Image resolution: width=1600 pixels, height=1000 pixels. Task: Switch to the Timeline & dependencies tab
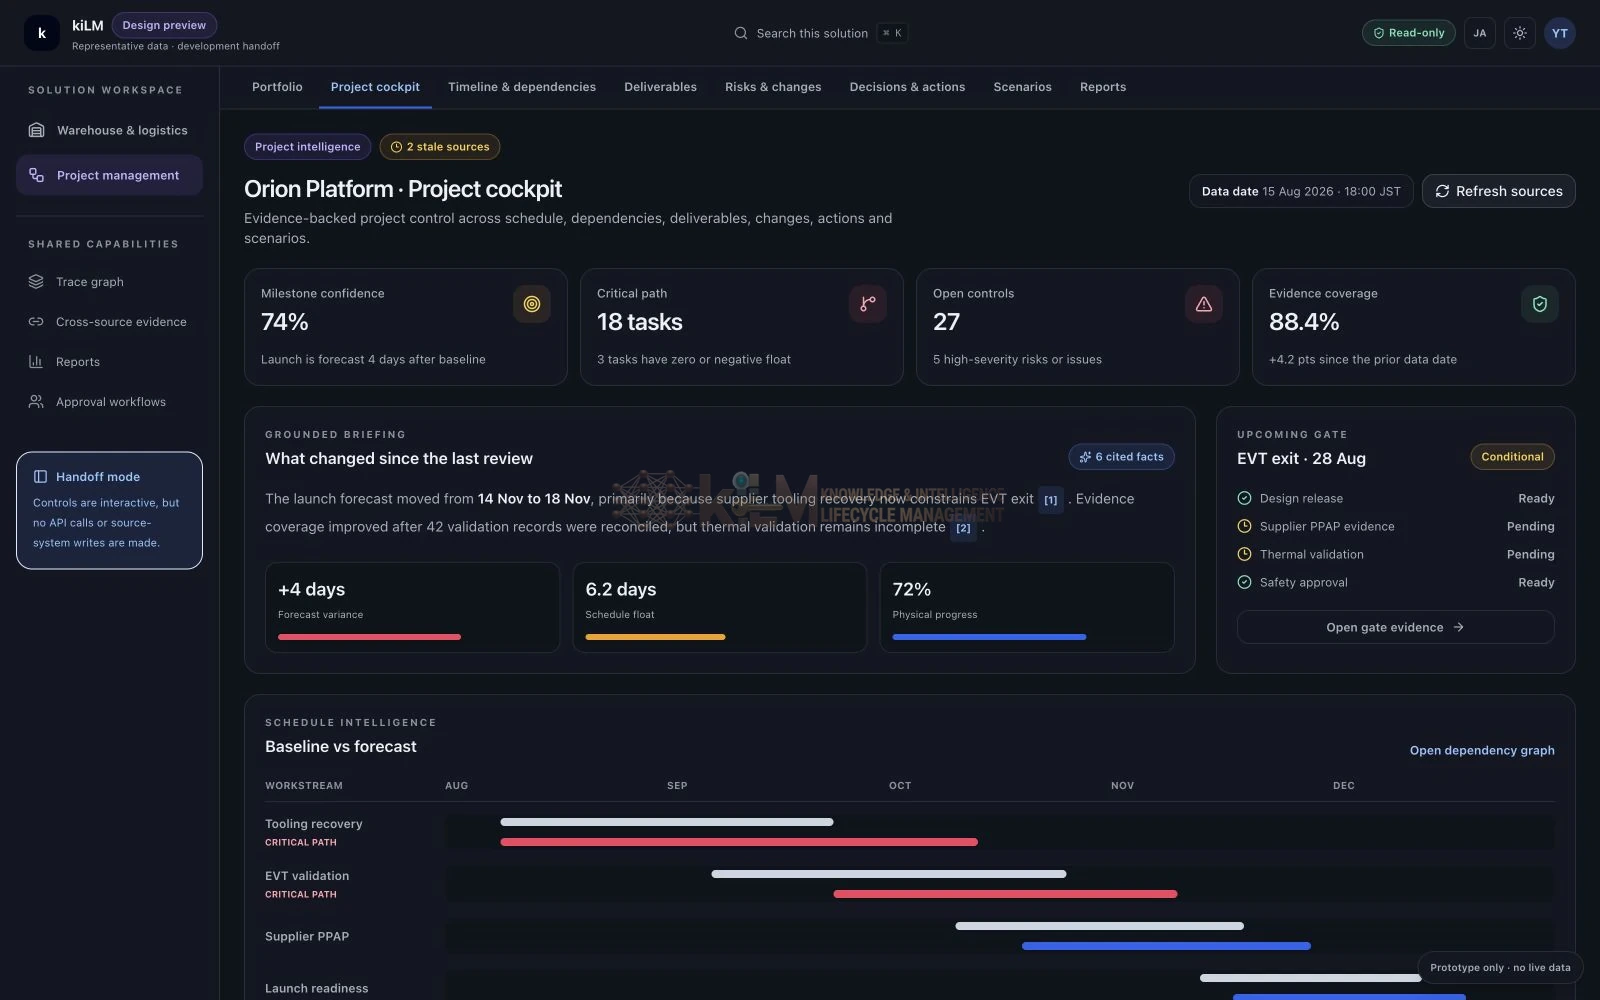tap(522, 87)
